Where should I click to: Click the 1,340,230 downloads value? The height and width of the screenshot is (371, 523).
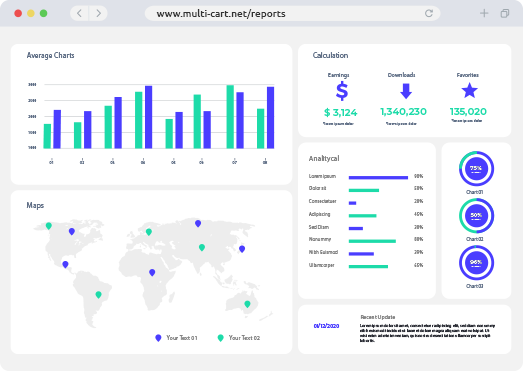point(403,111)
